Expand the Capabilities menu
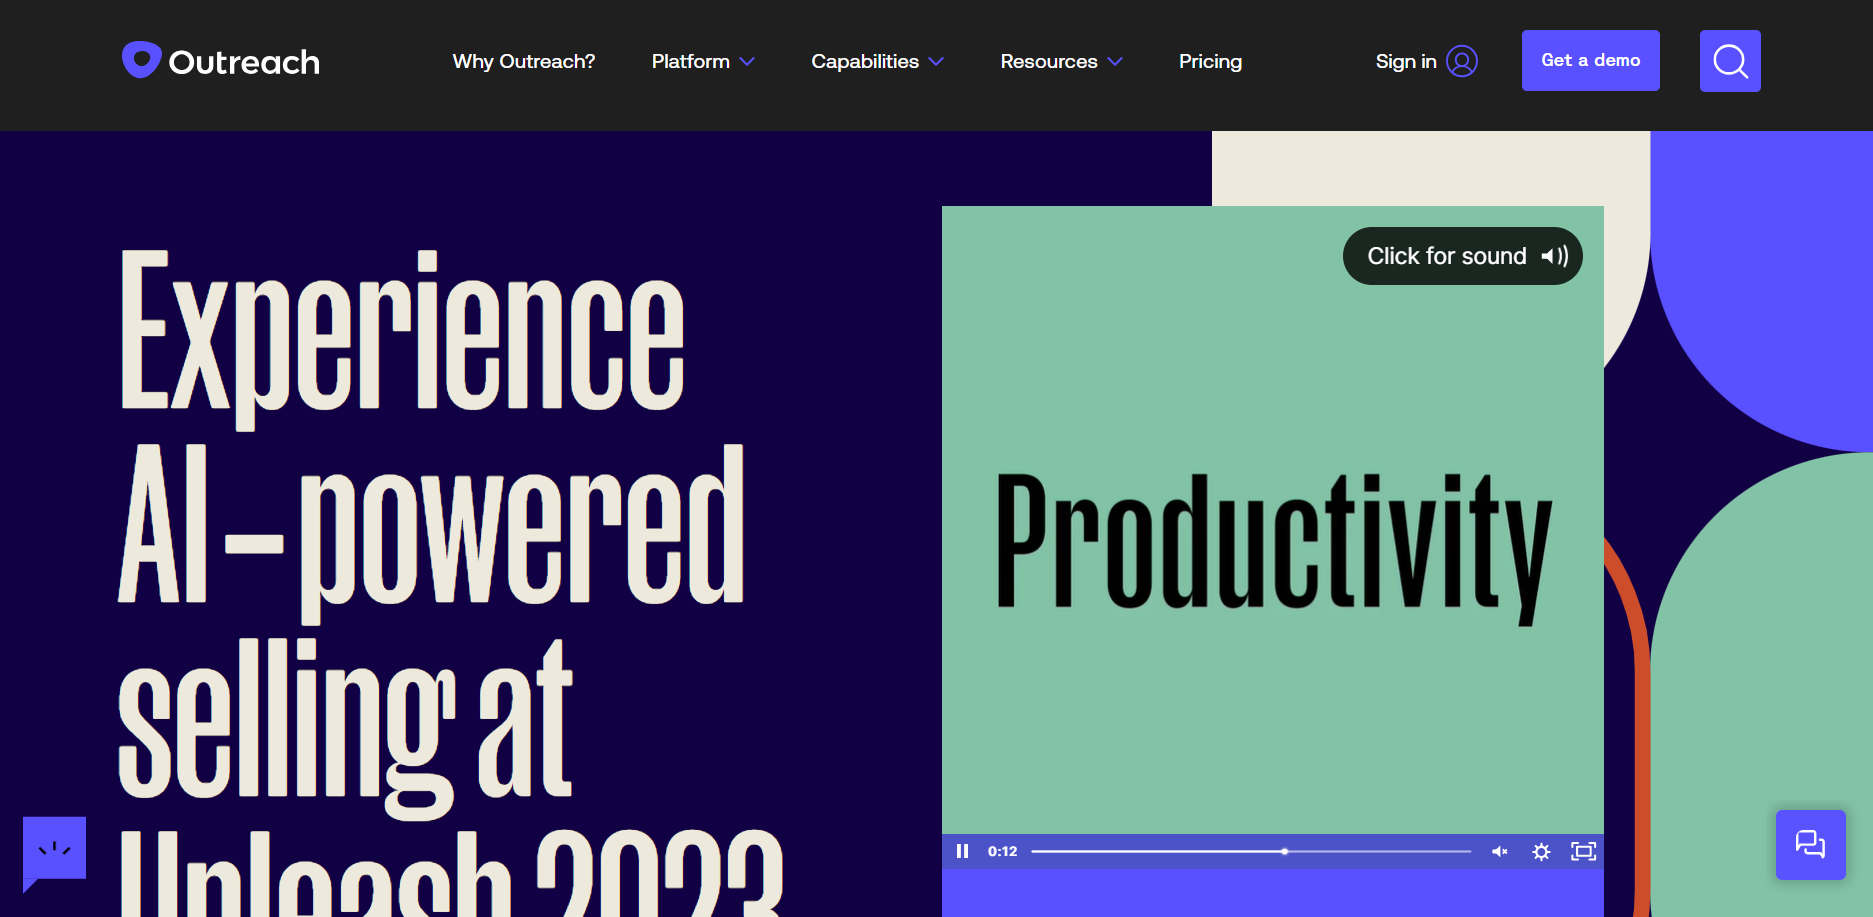1873x917 pixels. (877, 61)
